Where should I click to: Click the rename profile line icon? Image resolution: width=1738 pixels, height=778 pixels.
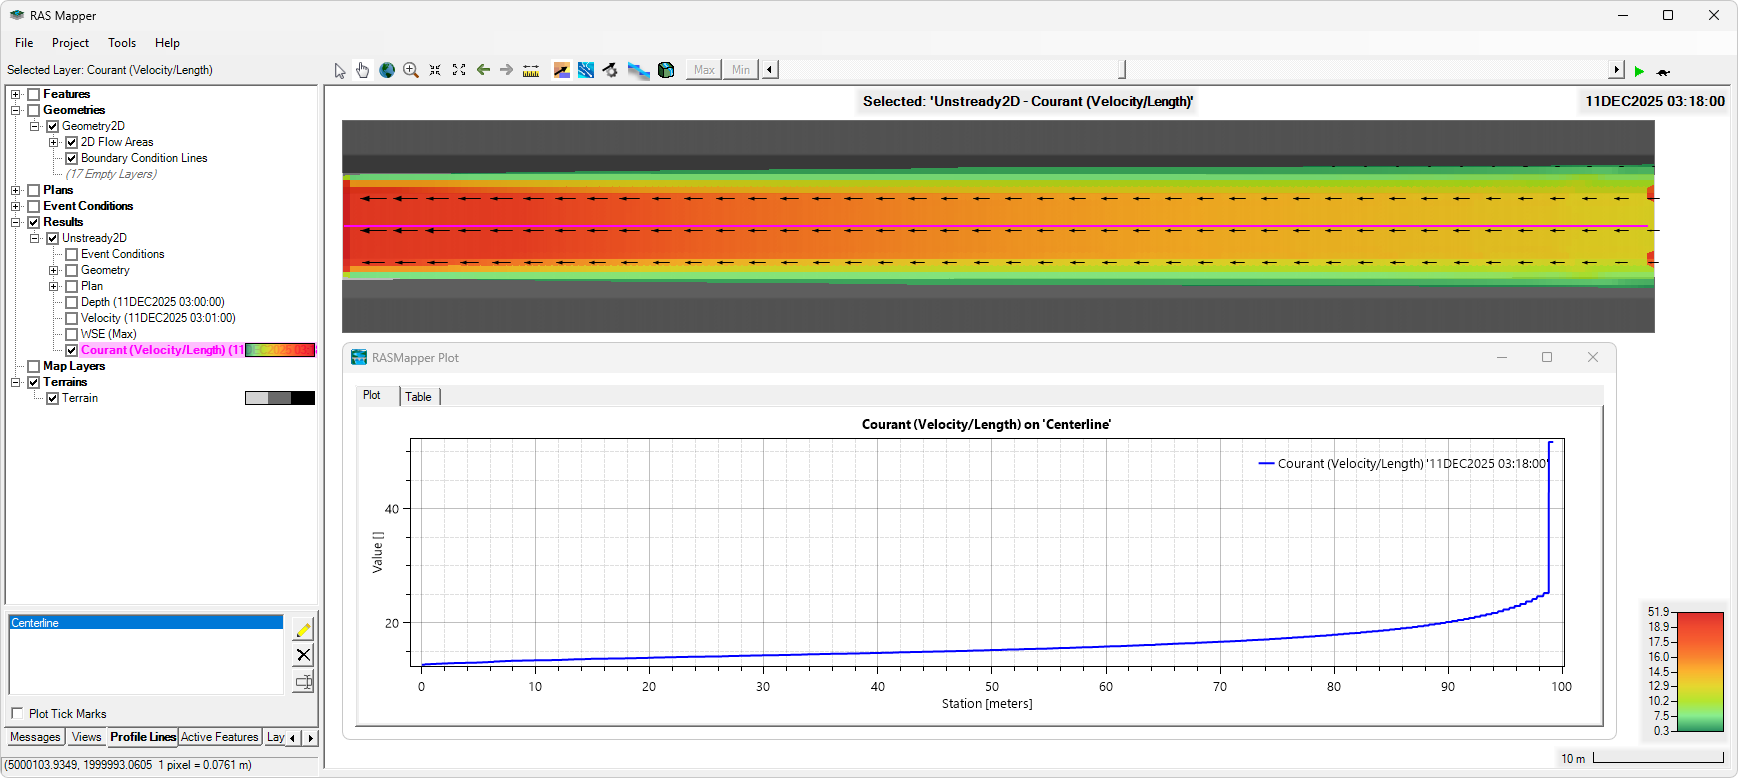click(x=304, y=682)
